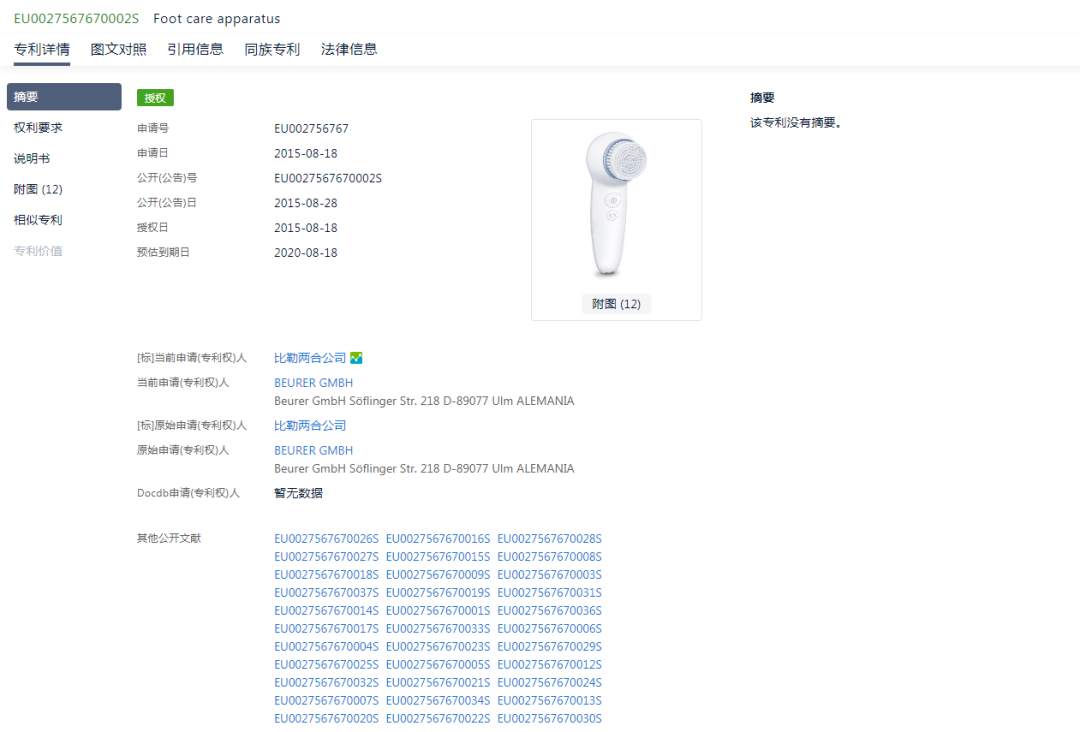Open document EU0027567670032S
The image size is (1080, 732).
326,682
